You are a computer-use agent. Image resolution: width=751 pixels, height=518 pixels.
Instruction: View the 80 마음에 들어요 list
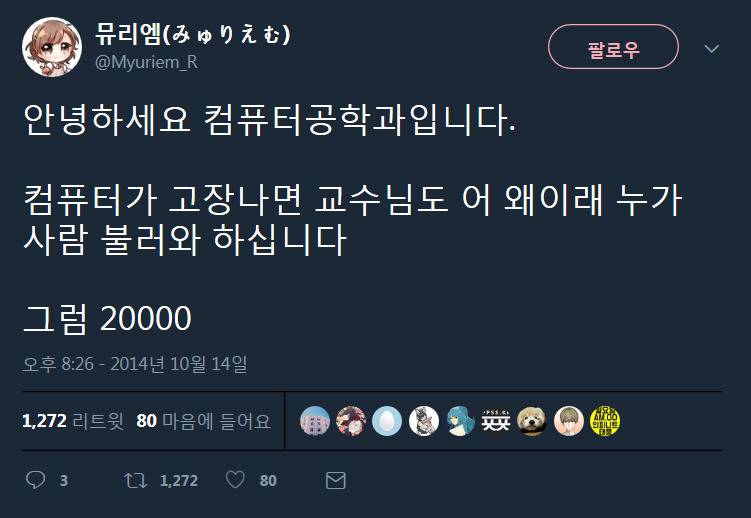204,421
